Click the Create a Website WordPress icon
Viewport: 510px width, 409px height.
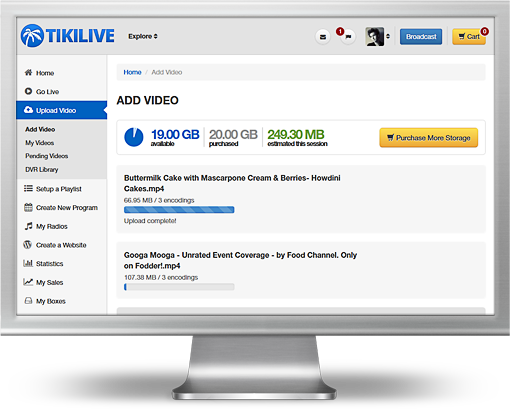pos(27,244)
